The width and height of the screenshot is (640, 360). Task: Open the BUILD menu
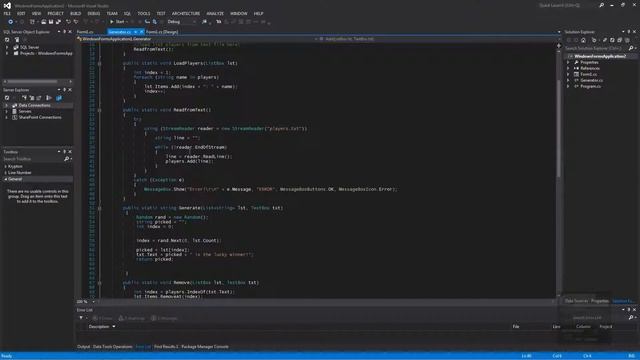(x=76, y=13)
